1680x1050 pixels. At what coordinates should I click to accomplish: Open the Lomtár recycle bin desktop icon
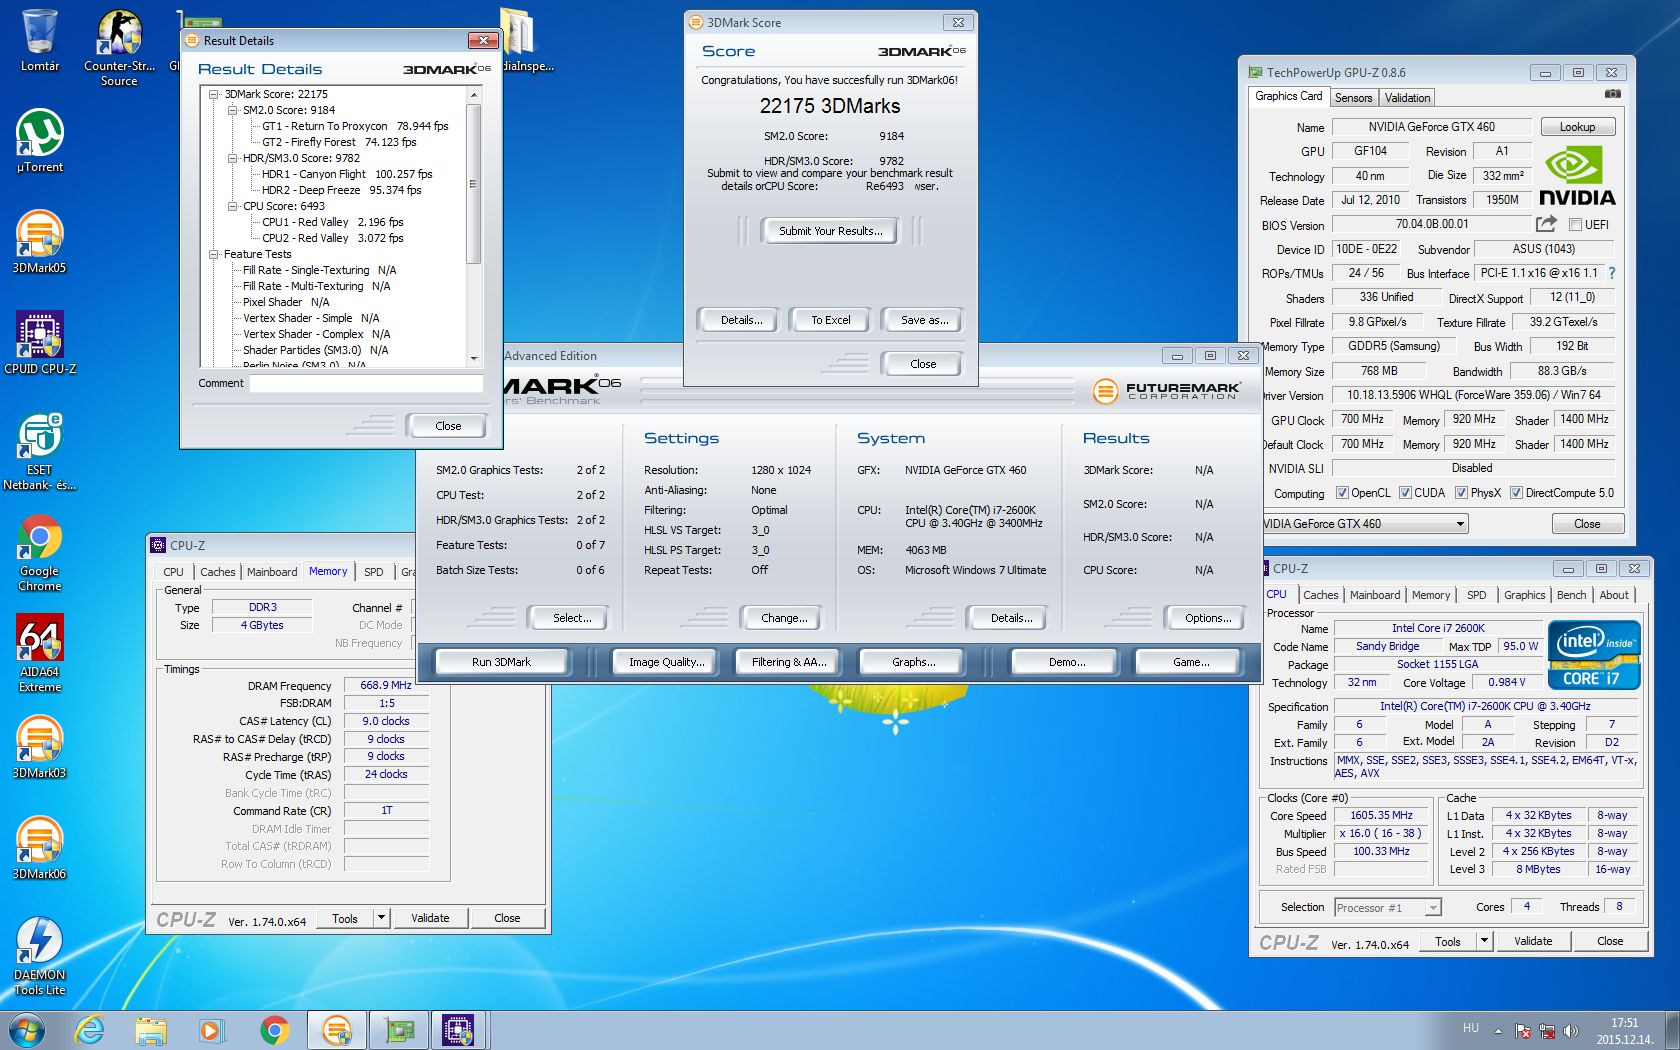coord(39,41)
